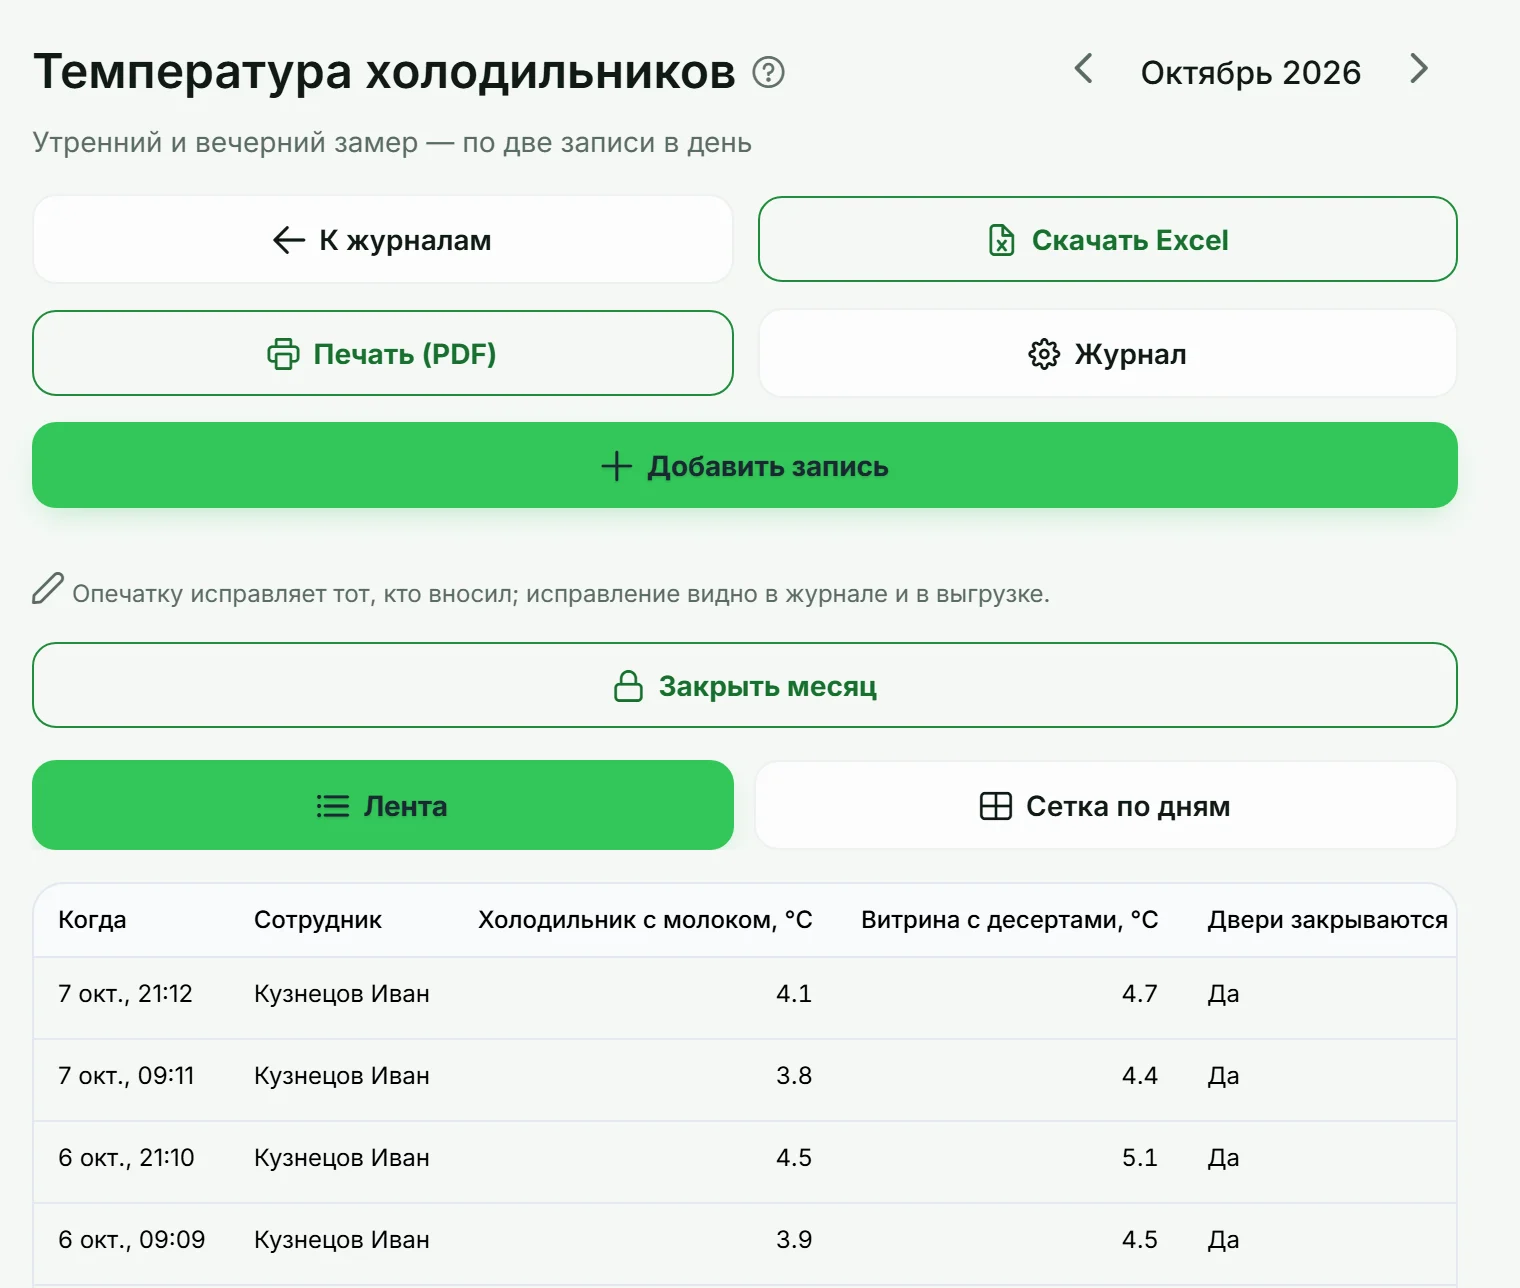
Task: Open the Журнал settings button
Action: tap(1107, 354)
